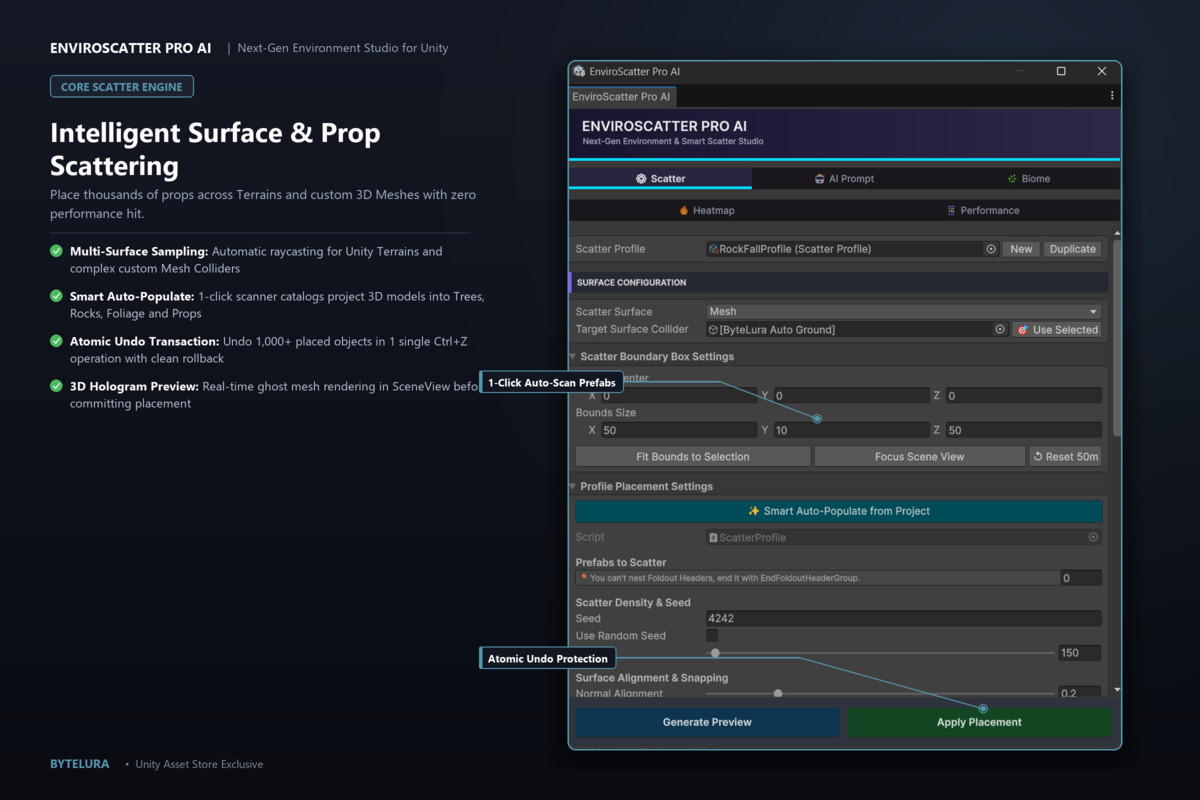Click the Reset 50m button
This screenshot has width=1200, height=800.
pos(1066,456)
